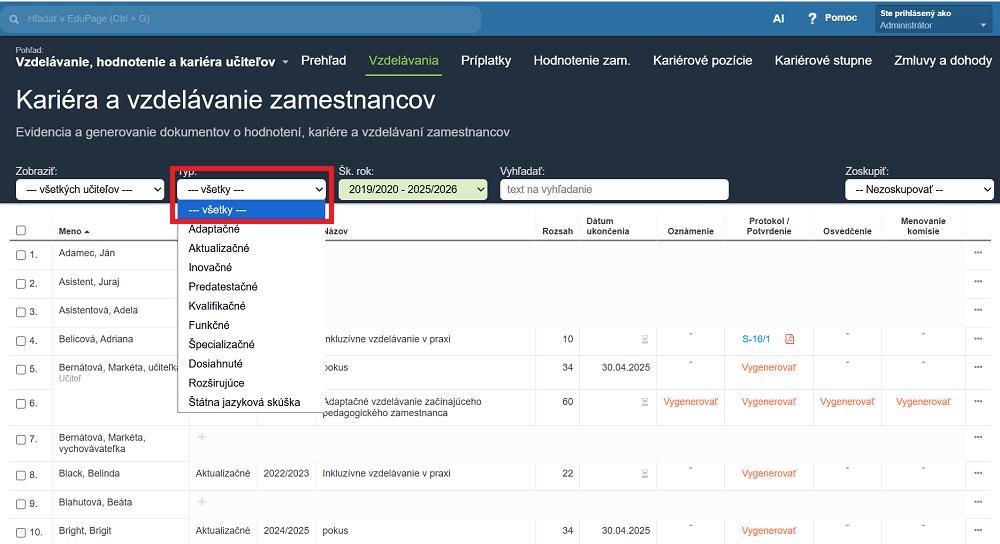Click Vygenerovať under Menovanie komisie
The image size is (1000, 544).
[x=923, y=401]
